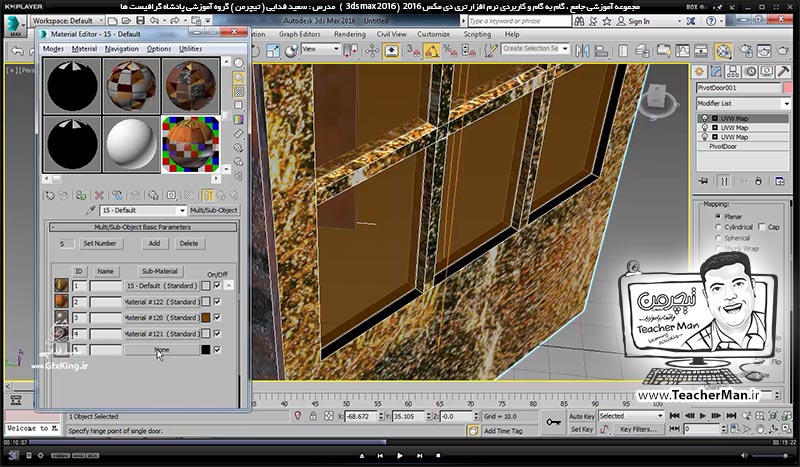Click the Add sub-material button
The width and height of the screenshot is (800, 467).
point(154,243)
